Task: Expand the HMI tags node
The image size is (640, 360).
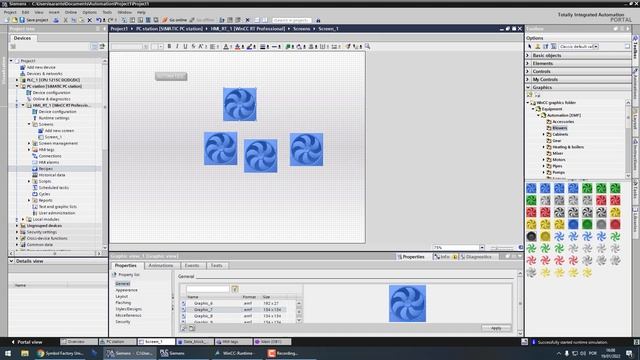Action: coord(29,150)
